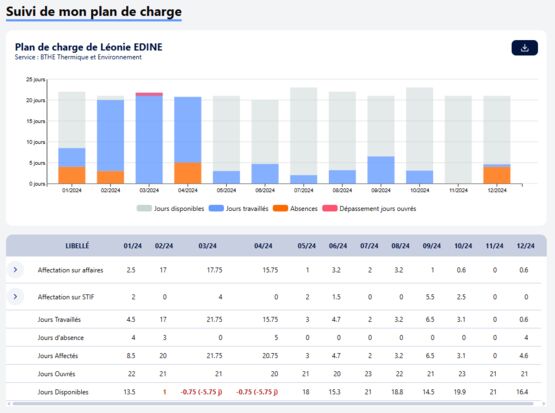The width and height of the screenshot is (555, 413).
Task: Click the 12/24 column header
Action: pos(526,246)
